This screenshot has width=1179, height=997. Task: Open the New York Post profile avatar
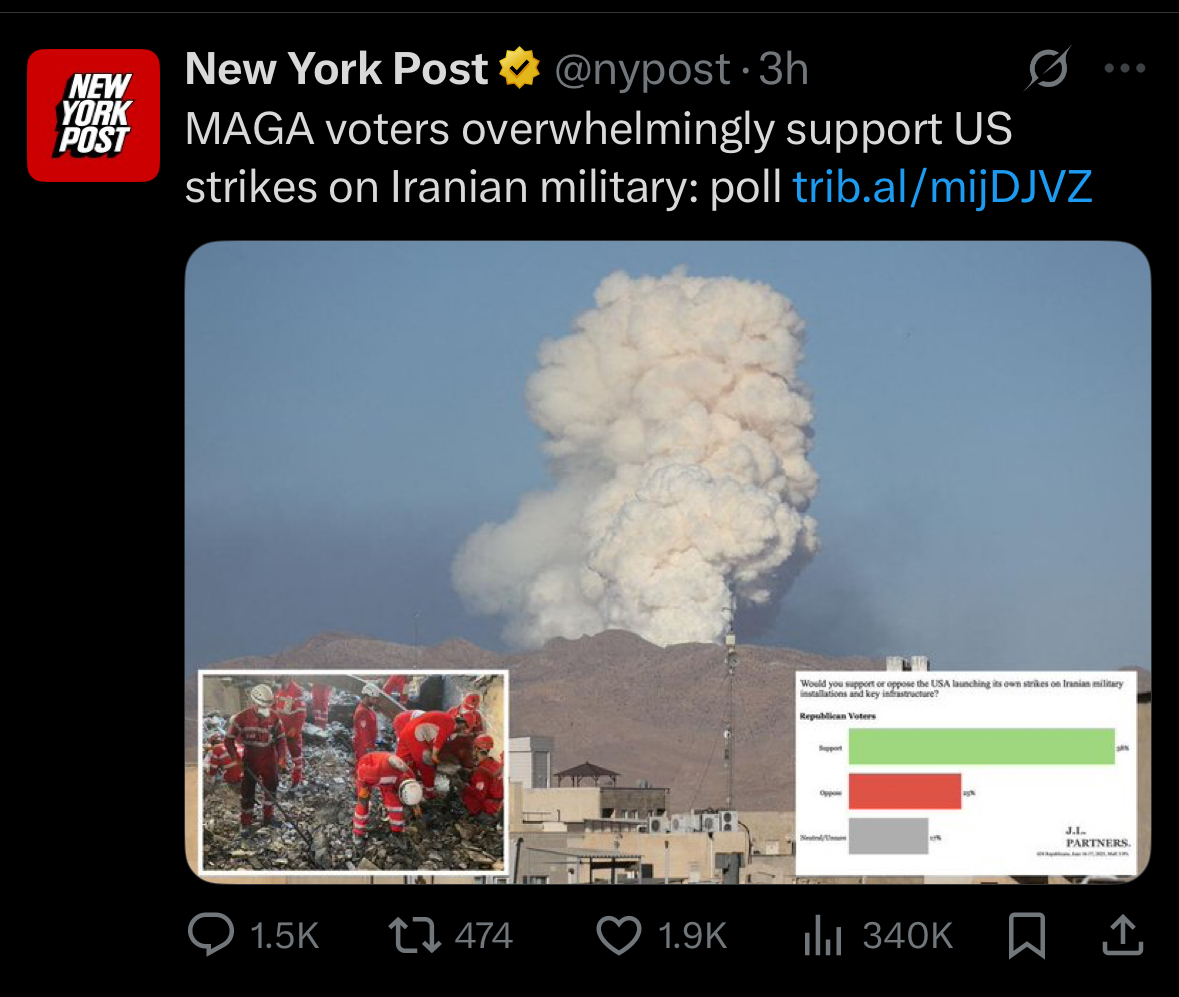(93, 115)
